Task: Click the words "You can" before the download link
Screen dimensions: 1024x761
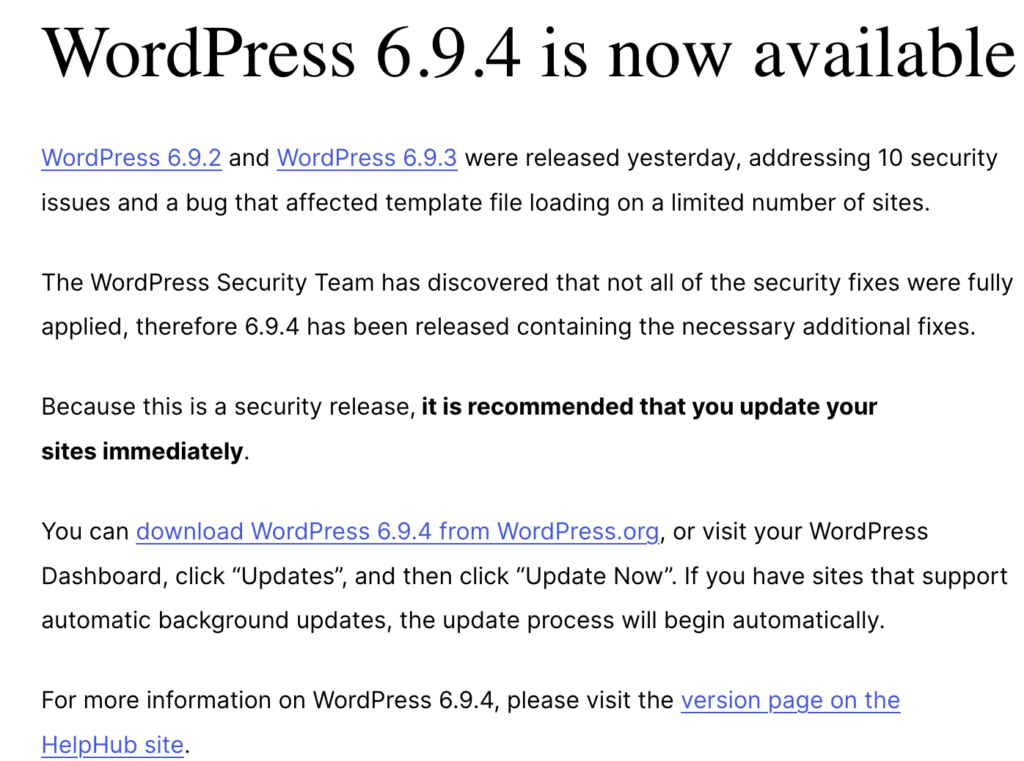Action: click(x=85, y=531)
